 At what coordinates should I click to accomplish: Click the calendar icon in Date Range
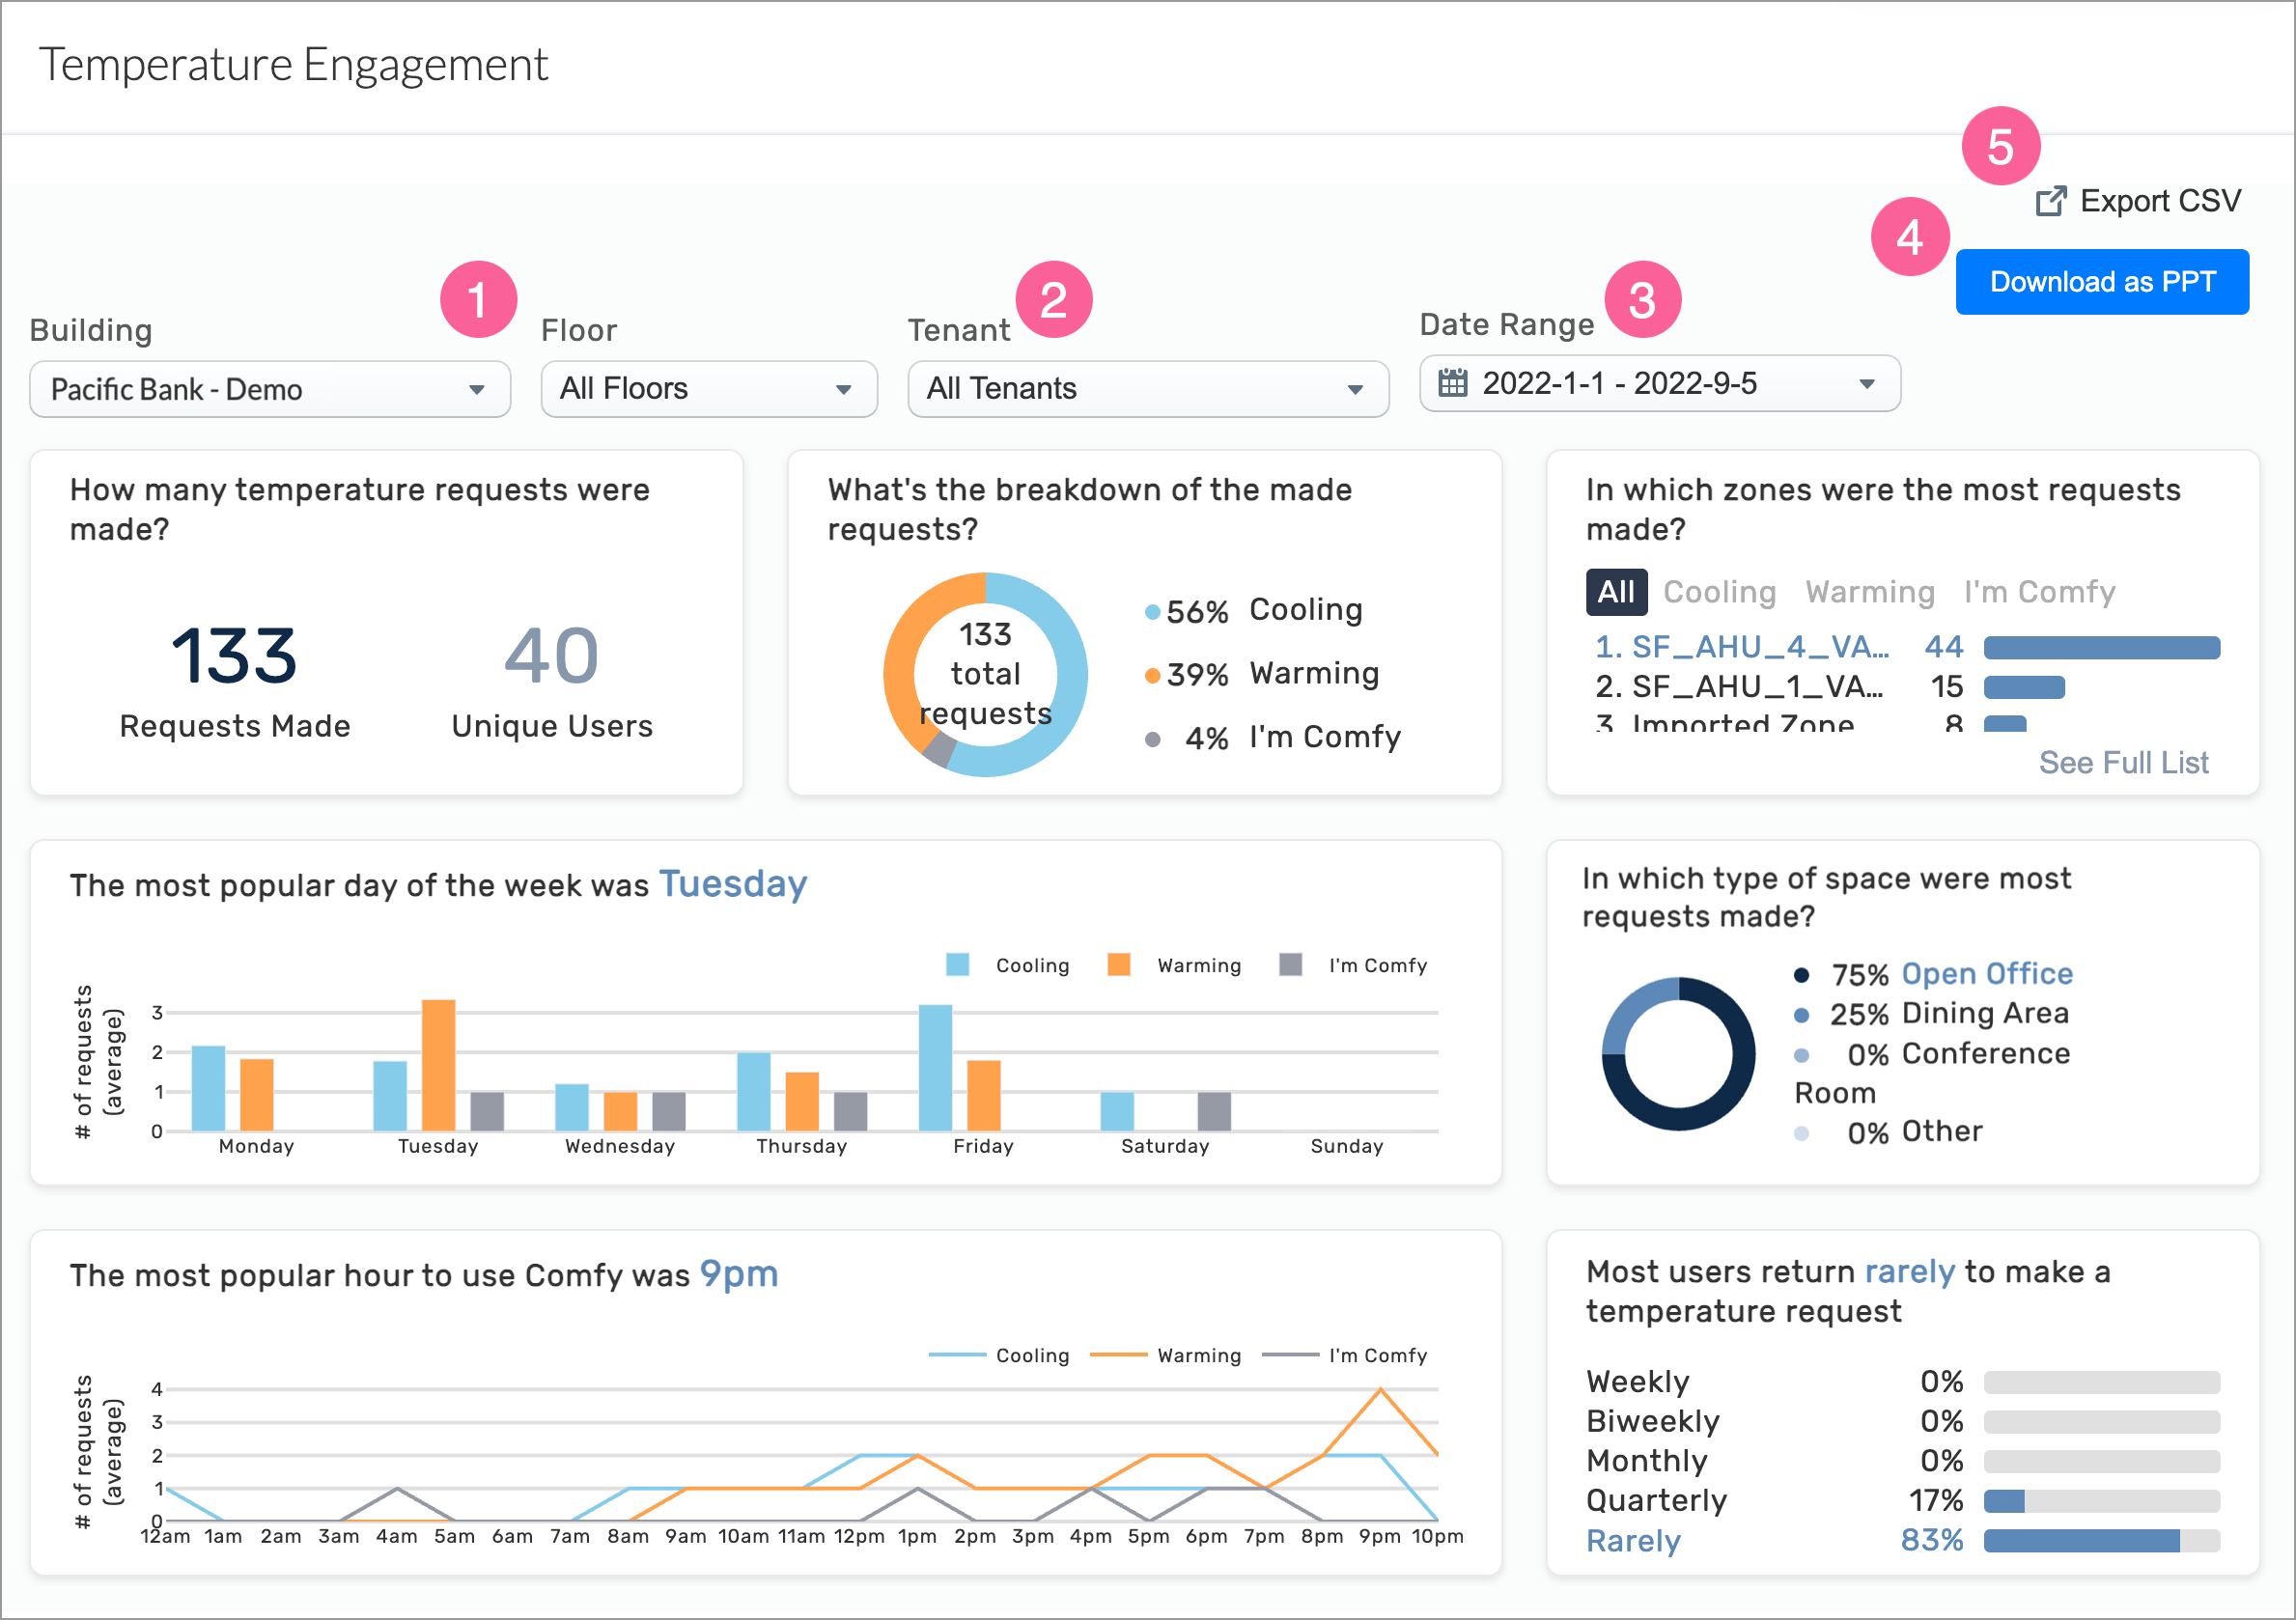click(1453, 383)
